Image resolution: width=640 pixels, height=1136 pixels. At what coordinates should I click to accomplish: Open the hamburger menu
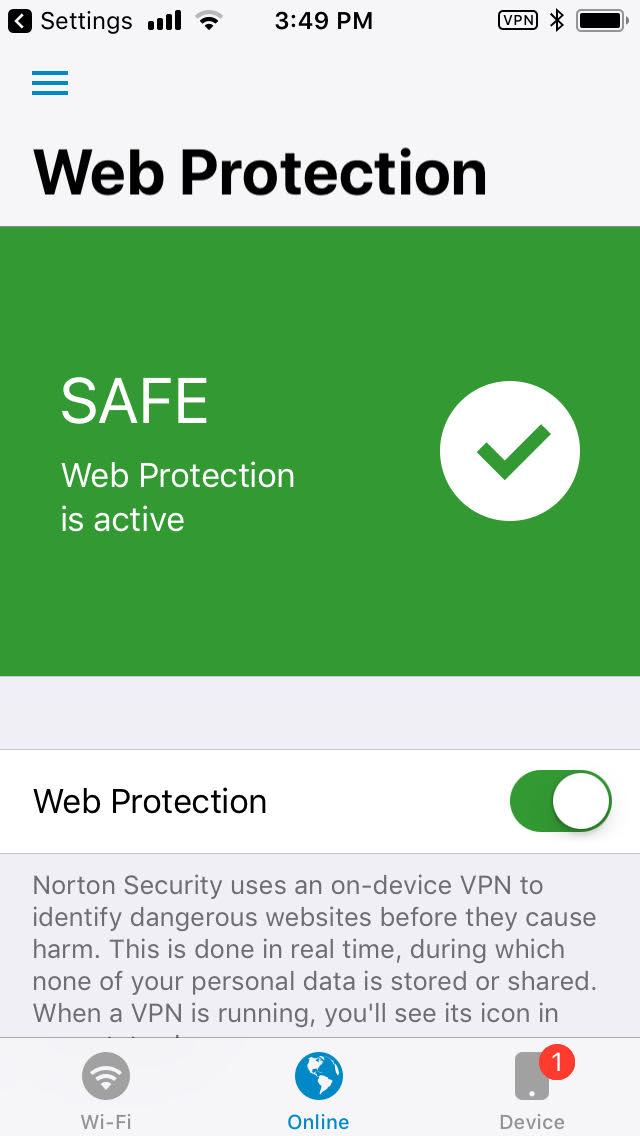[50, 84]
